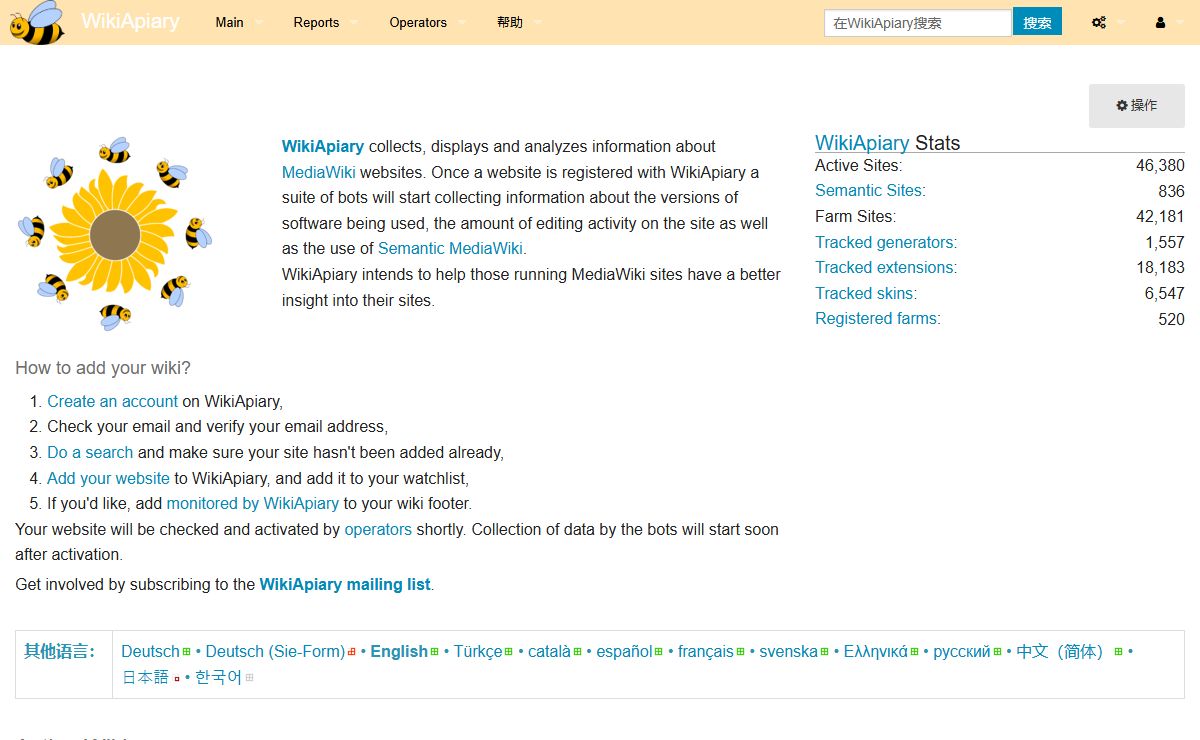Click the sunflower with bees image
1200x740 pixels.
[x=115, y=234]
